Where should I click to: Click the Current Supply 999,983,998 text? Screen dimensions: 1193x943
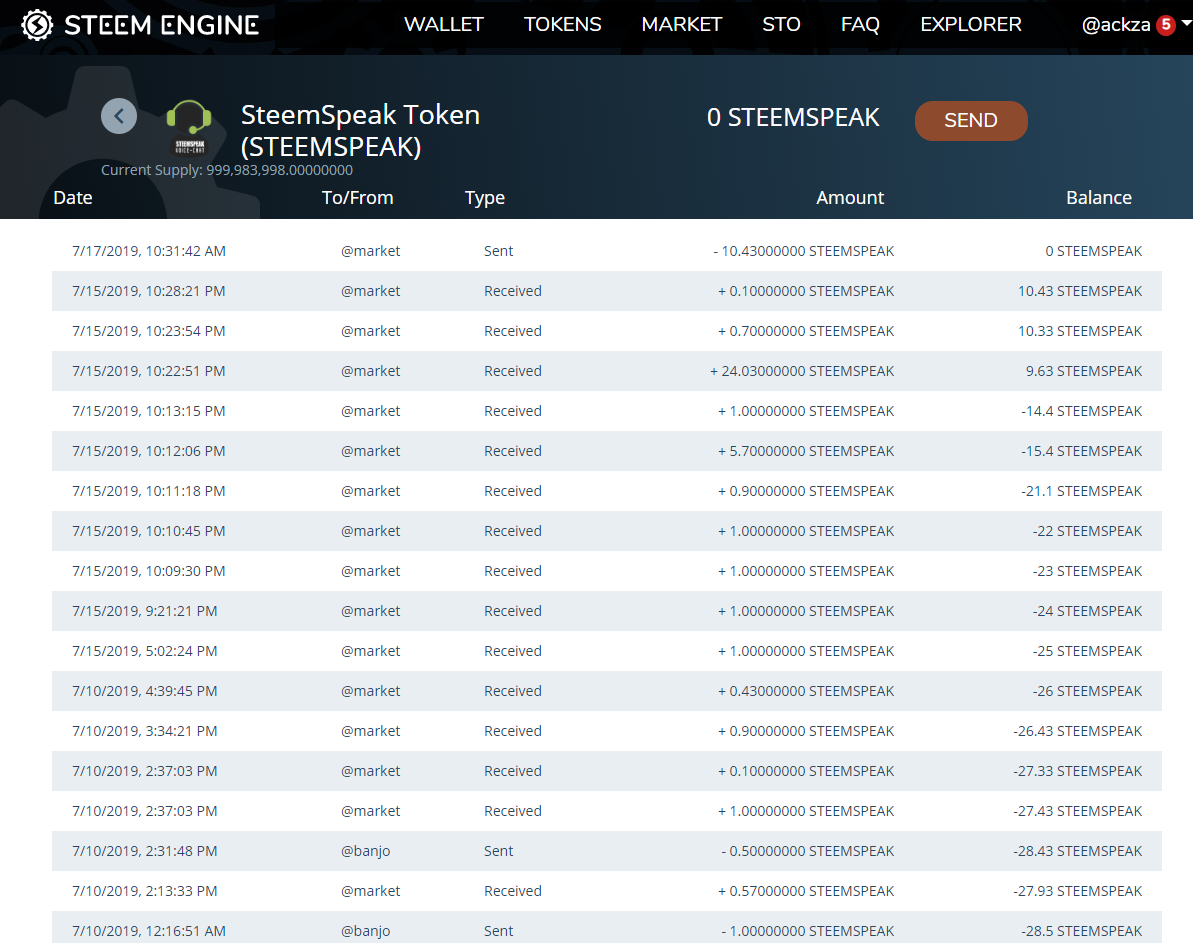click(227, 170)
